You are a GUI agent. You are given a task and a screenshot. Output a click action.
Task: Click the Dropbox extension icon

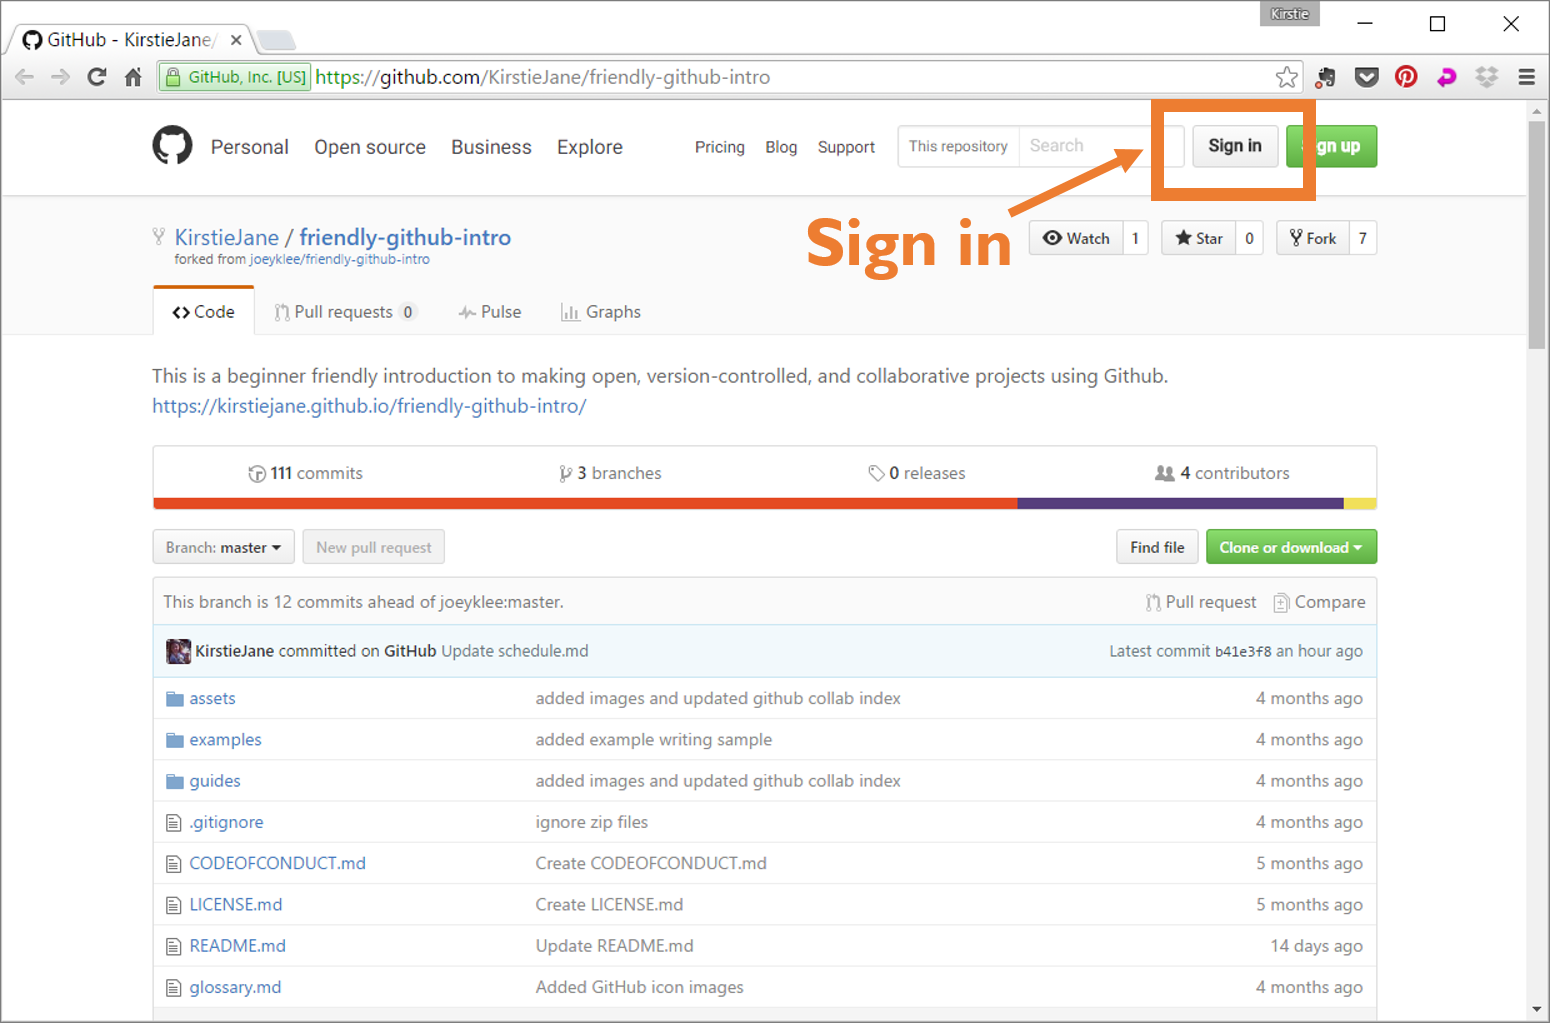coord(1487,77)
